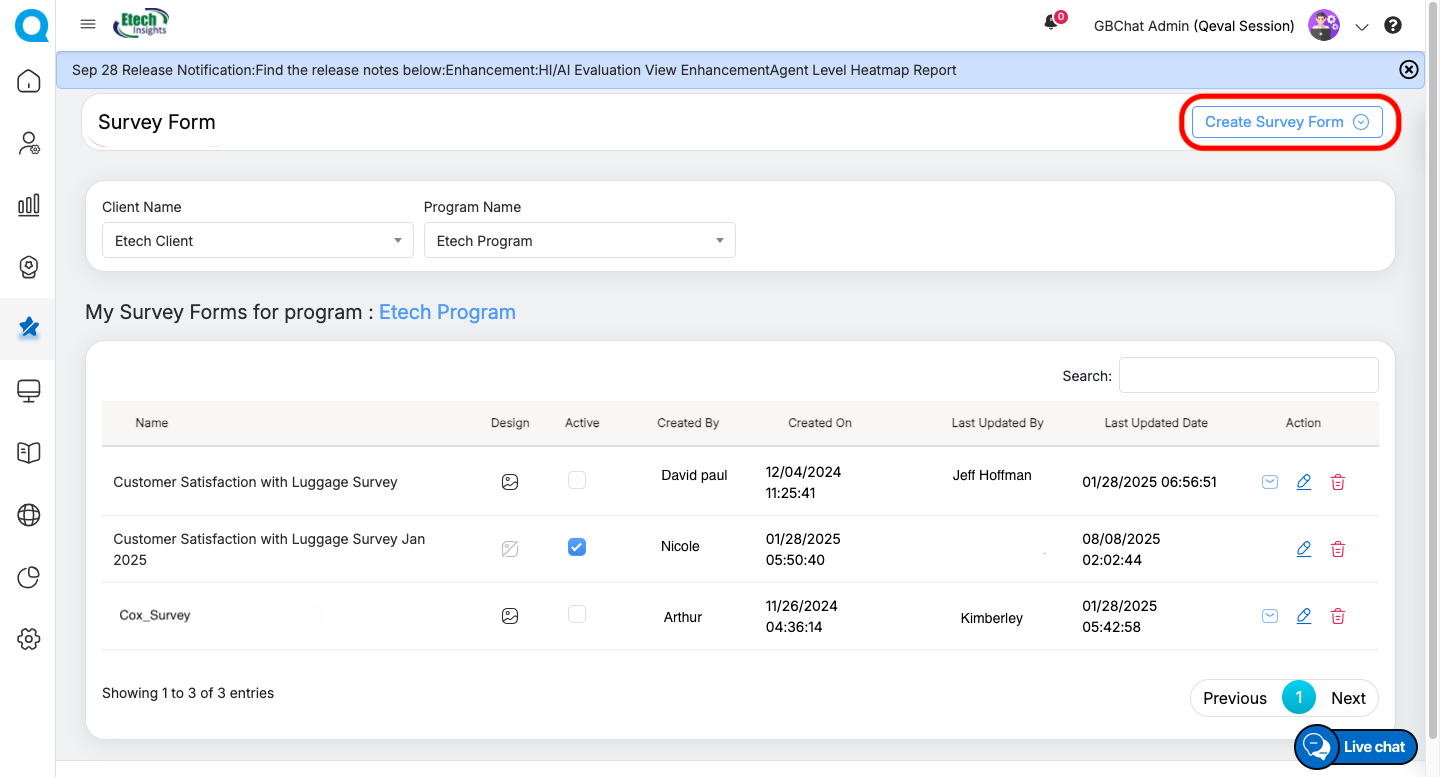Expand the Create Survey Form dropdown button
This screenshot has width=1440, height=777.
1286,122
